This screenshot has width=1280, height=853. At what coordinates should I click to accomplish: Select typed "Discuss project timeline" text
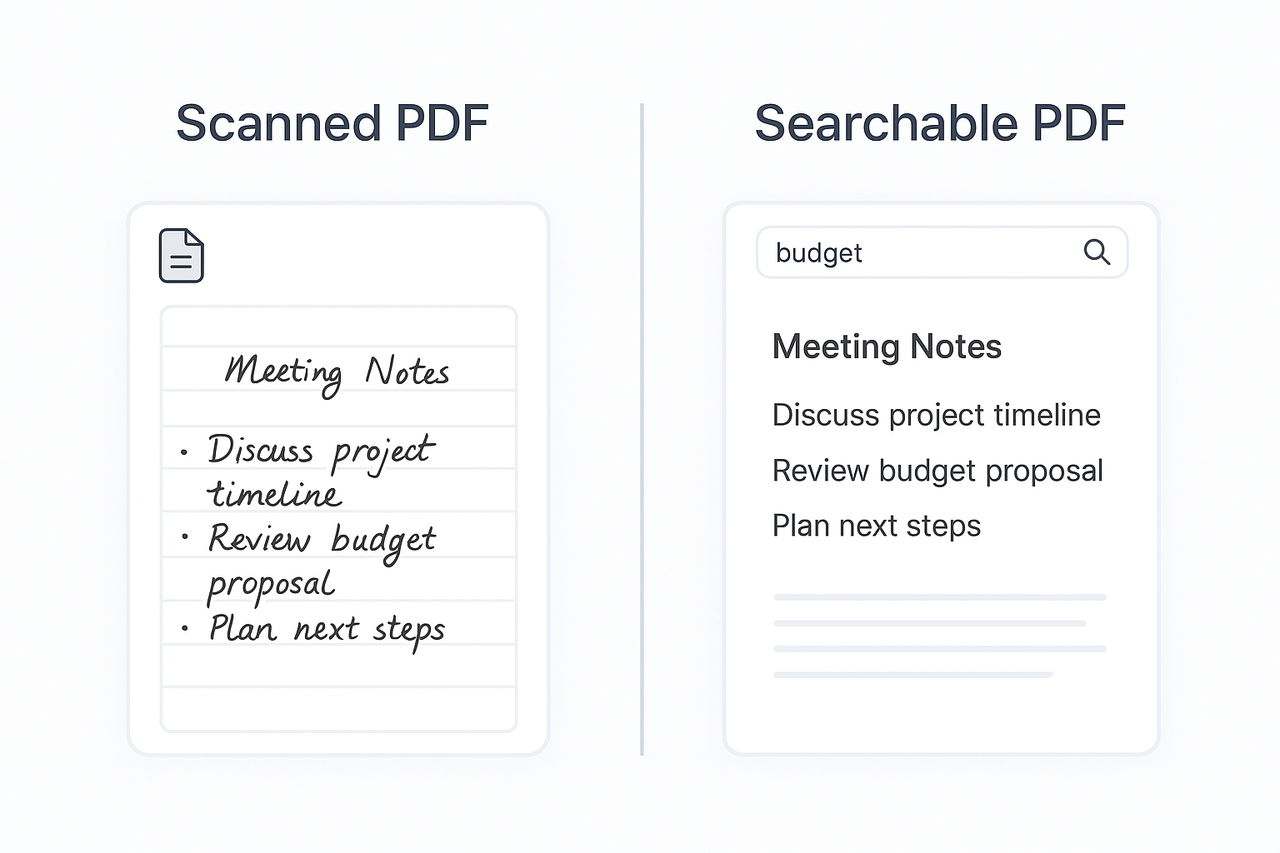click(936, 415)
